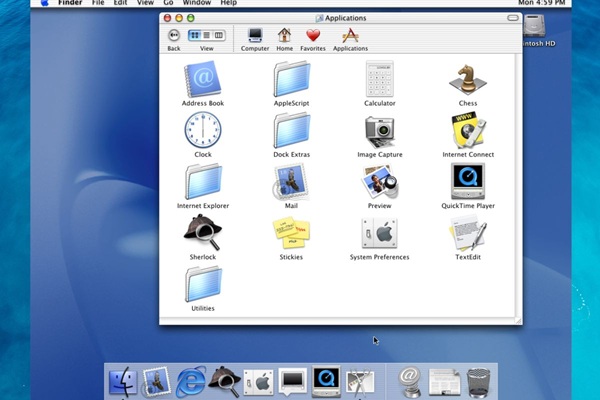Image resolution: width=600 pixels, height=400 pixels.
Task: Switch to icon view in the View control
Action: [x=195, y=35]
